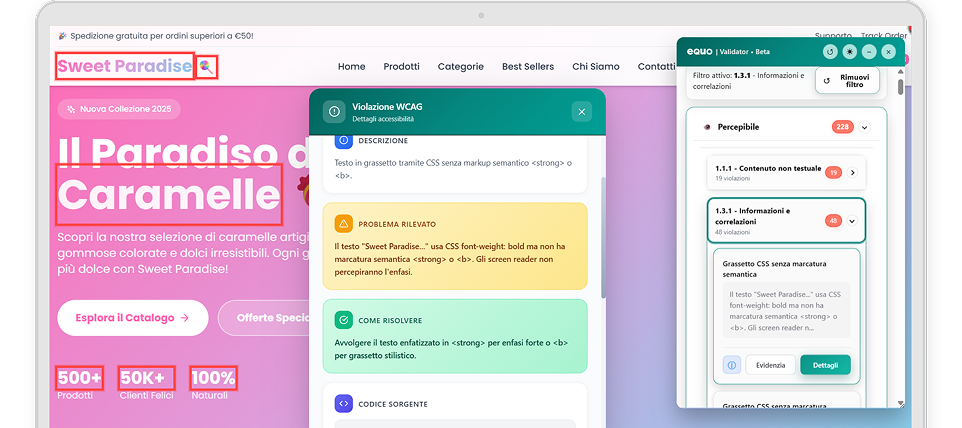Click the alert icon in Violazione WCAG header
The width and height of the screenshot is (962, 428).
click(334, 112)
